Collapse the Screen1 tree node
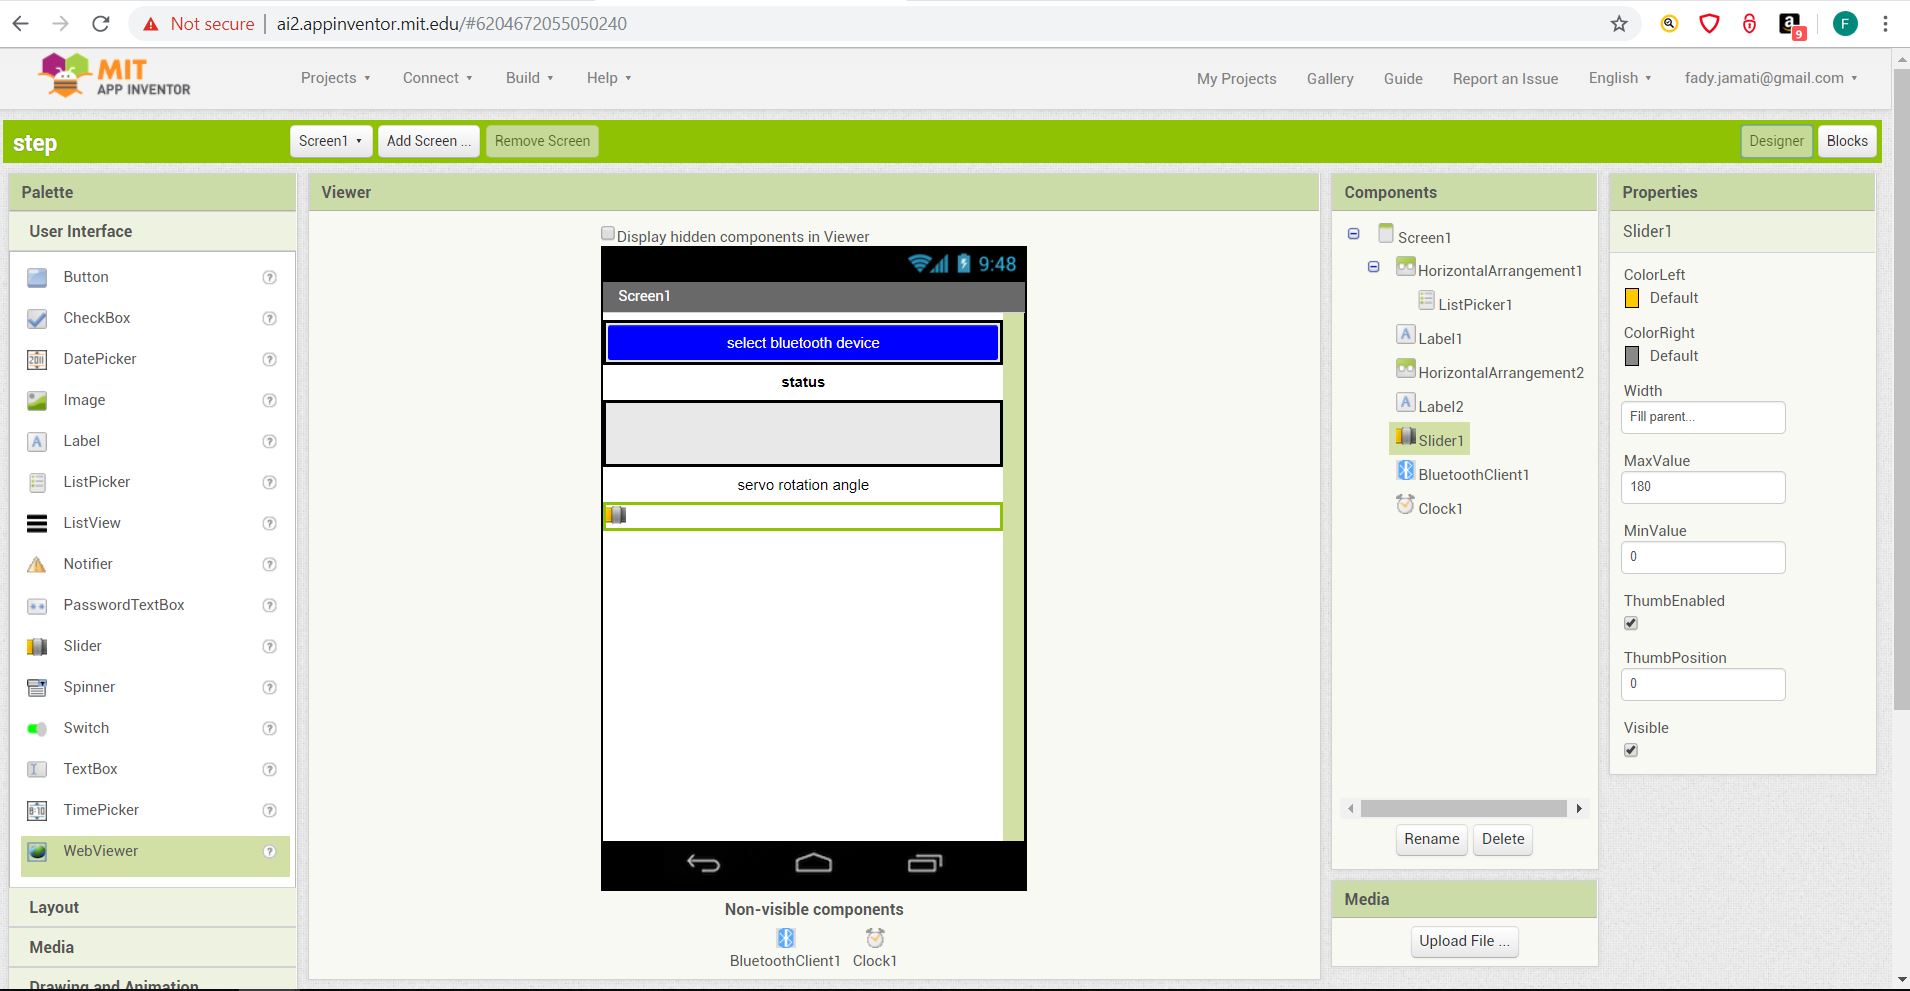The height and width of the screenshot is (991, 1910). pyautogui.click(x=1354, y=234)
